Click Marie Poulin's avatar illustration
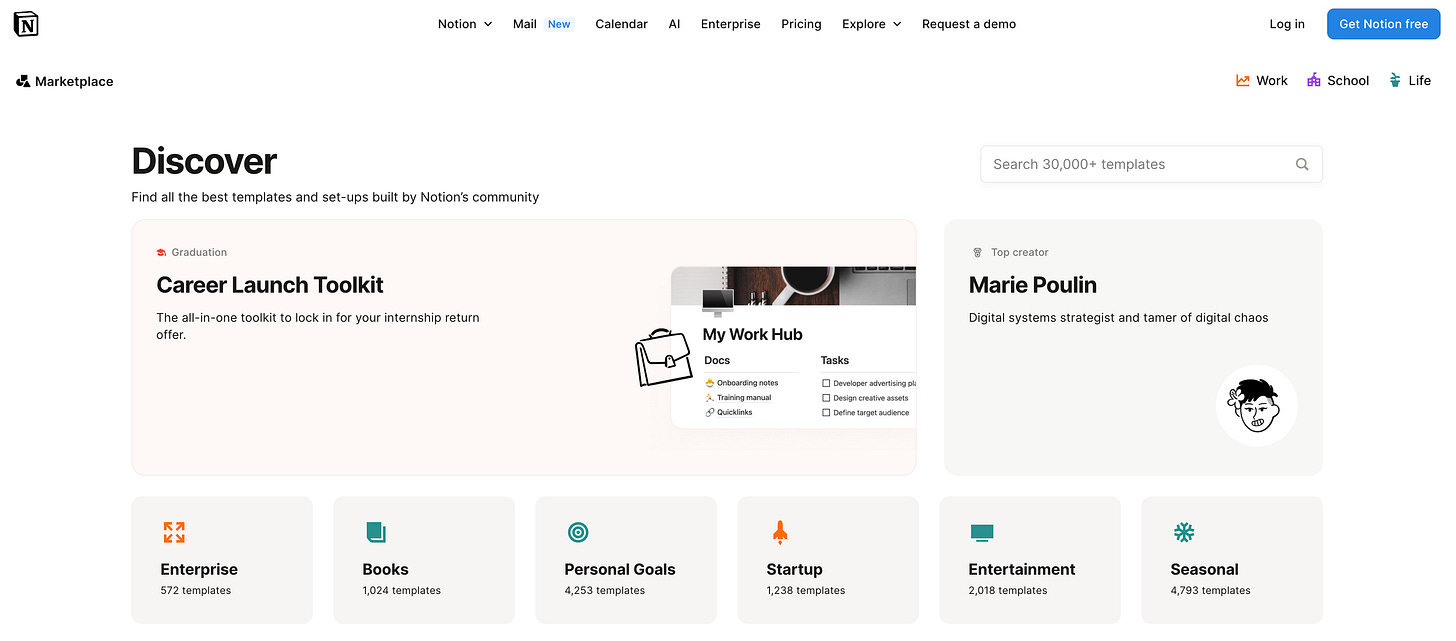This screenshot has height=641, width=1456. [1257, 405]
